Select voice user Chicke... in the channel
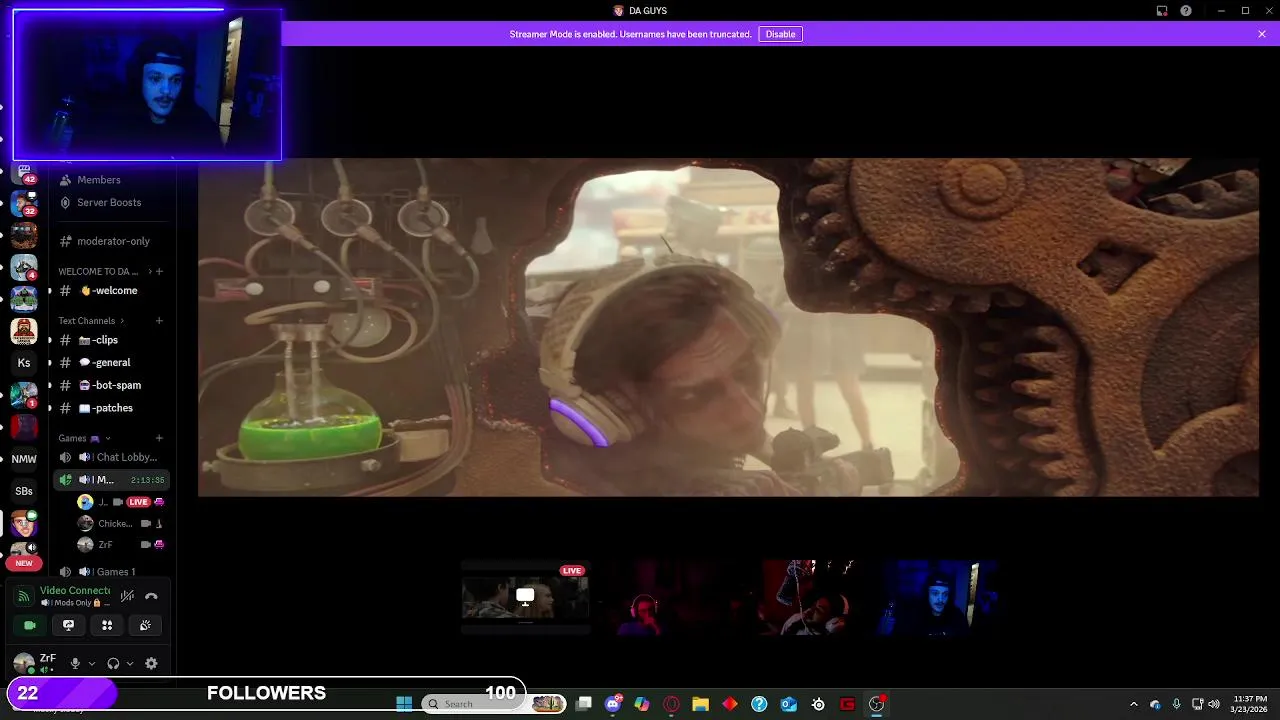The height and width of the screenshot is (720, 1280). [120, 524]
